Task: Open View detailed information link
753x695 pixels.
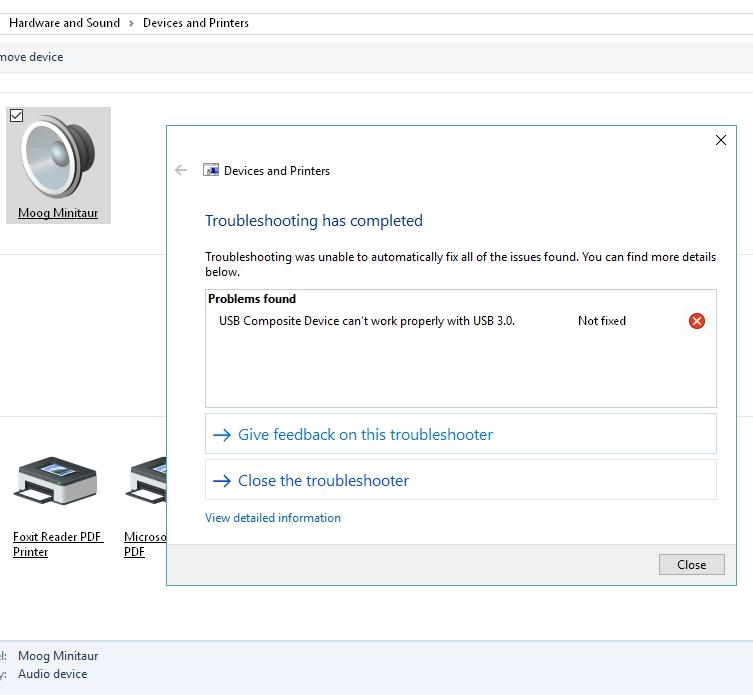Action: 273,518
